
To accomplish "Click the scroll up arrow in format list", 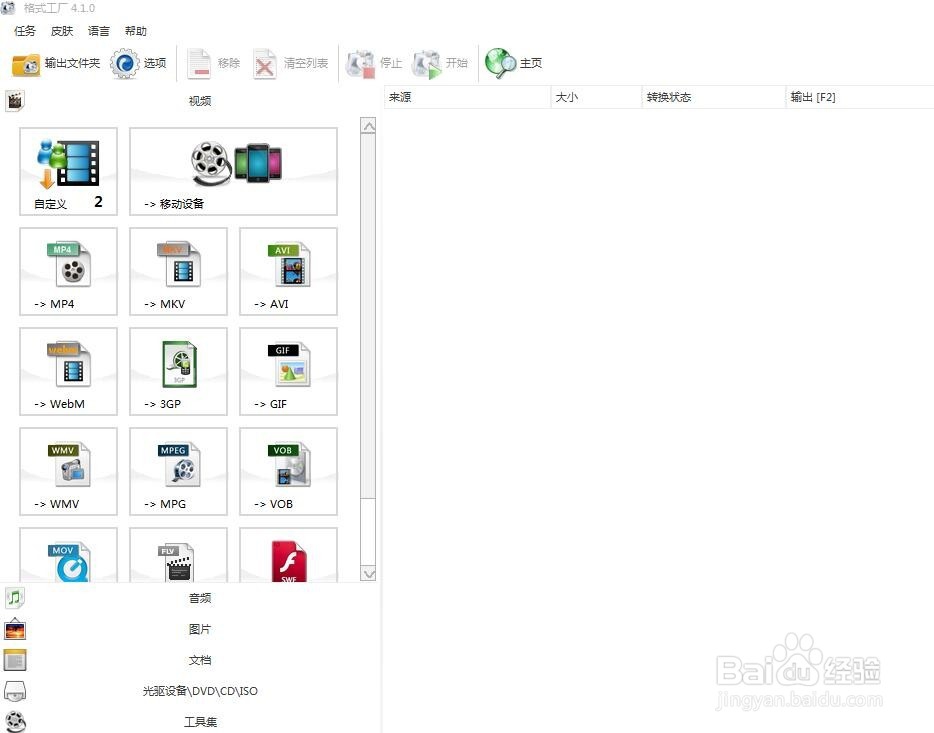I will pos(369,126).
